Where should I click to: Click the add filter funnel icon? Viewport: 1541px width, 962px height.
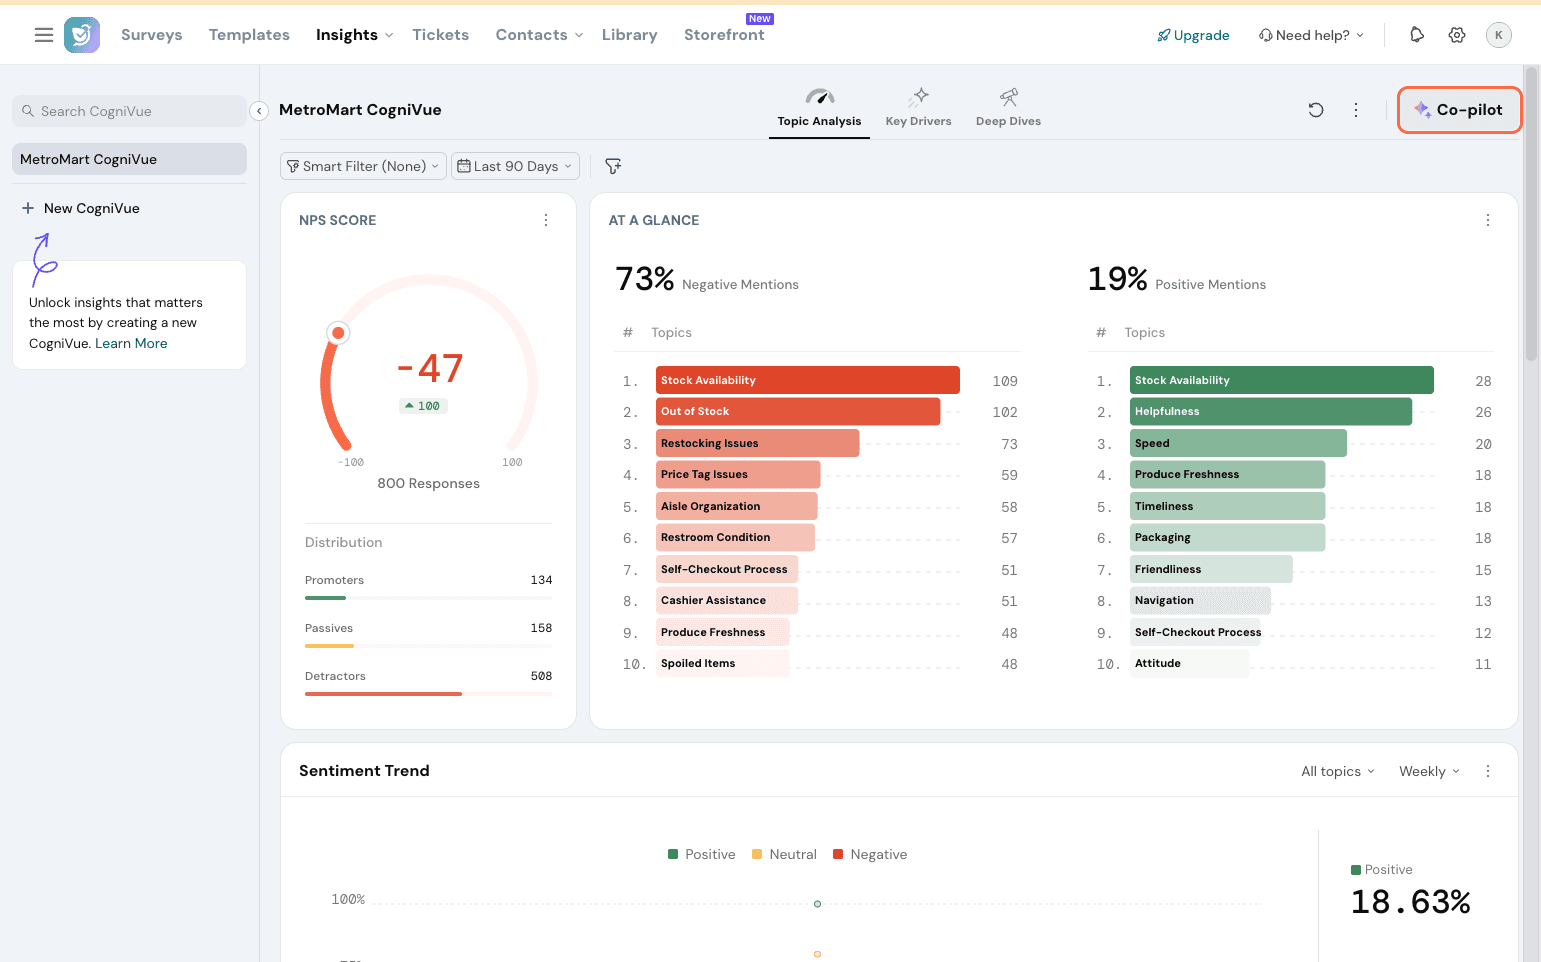coord(613,166)
